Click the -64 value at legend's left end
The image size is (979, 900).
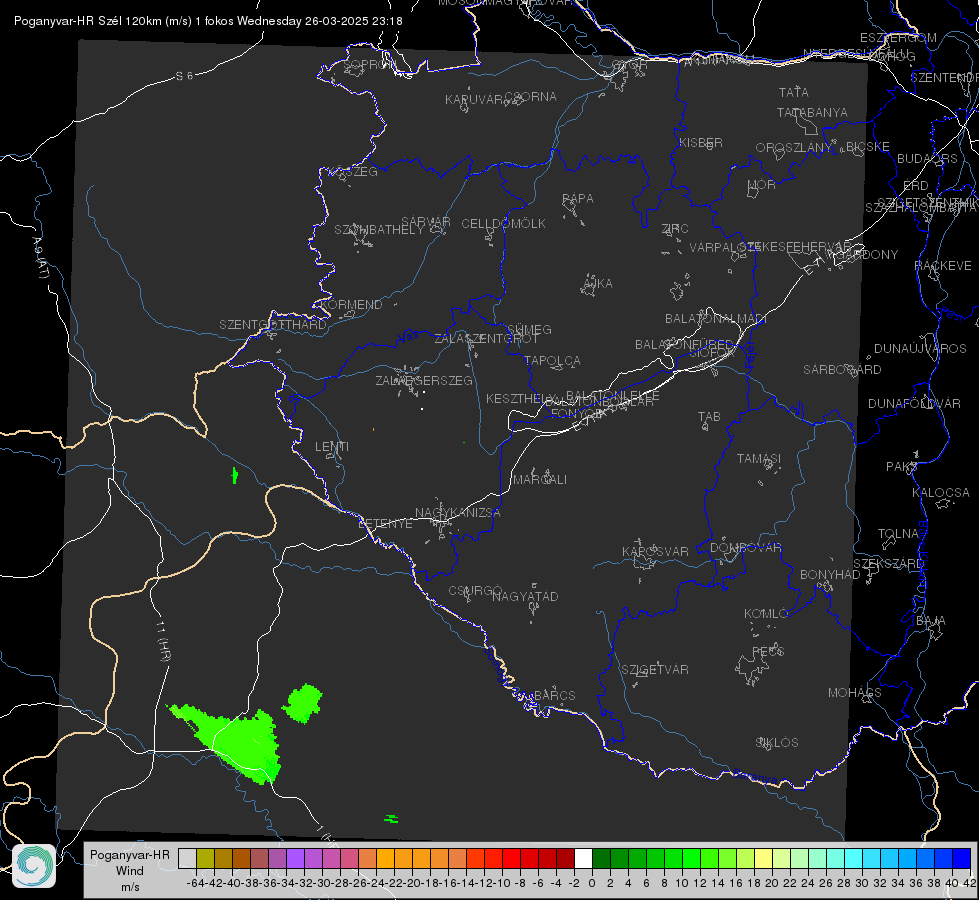[196, 883]
